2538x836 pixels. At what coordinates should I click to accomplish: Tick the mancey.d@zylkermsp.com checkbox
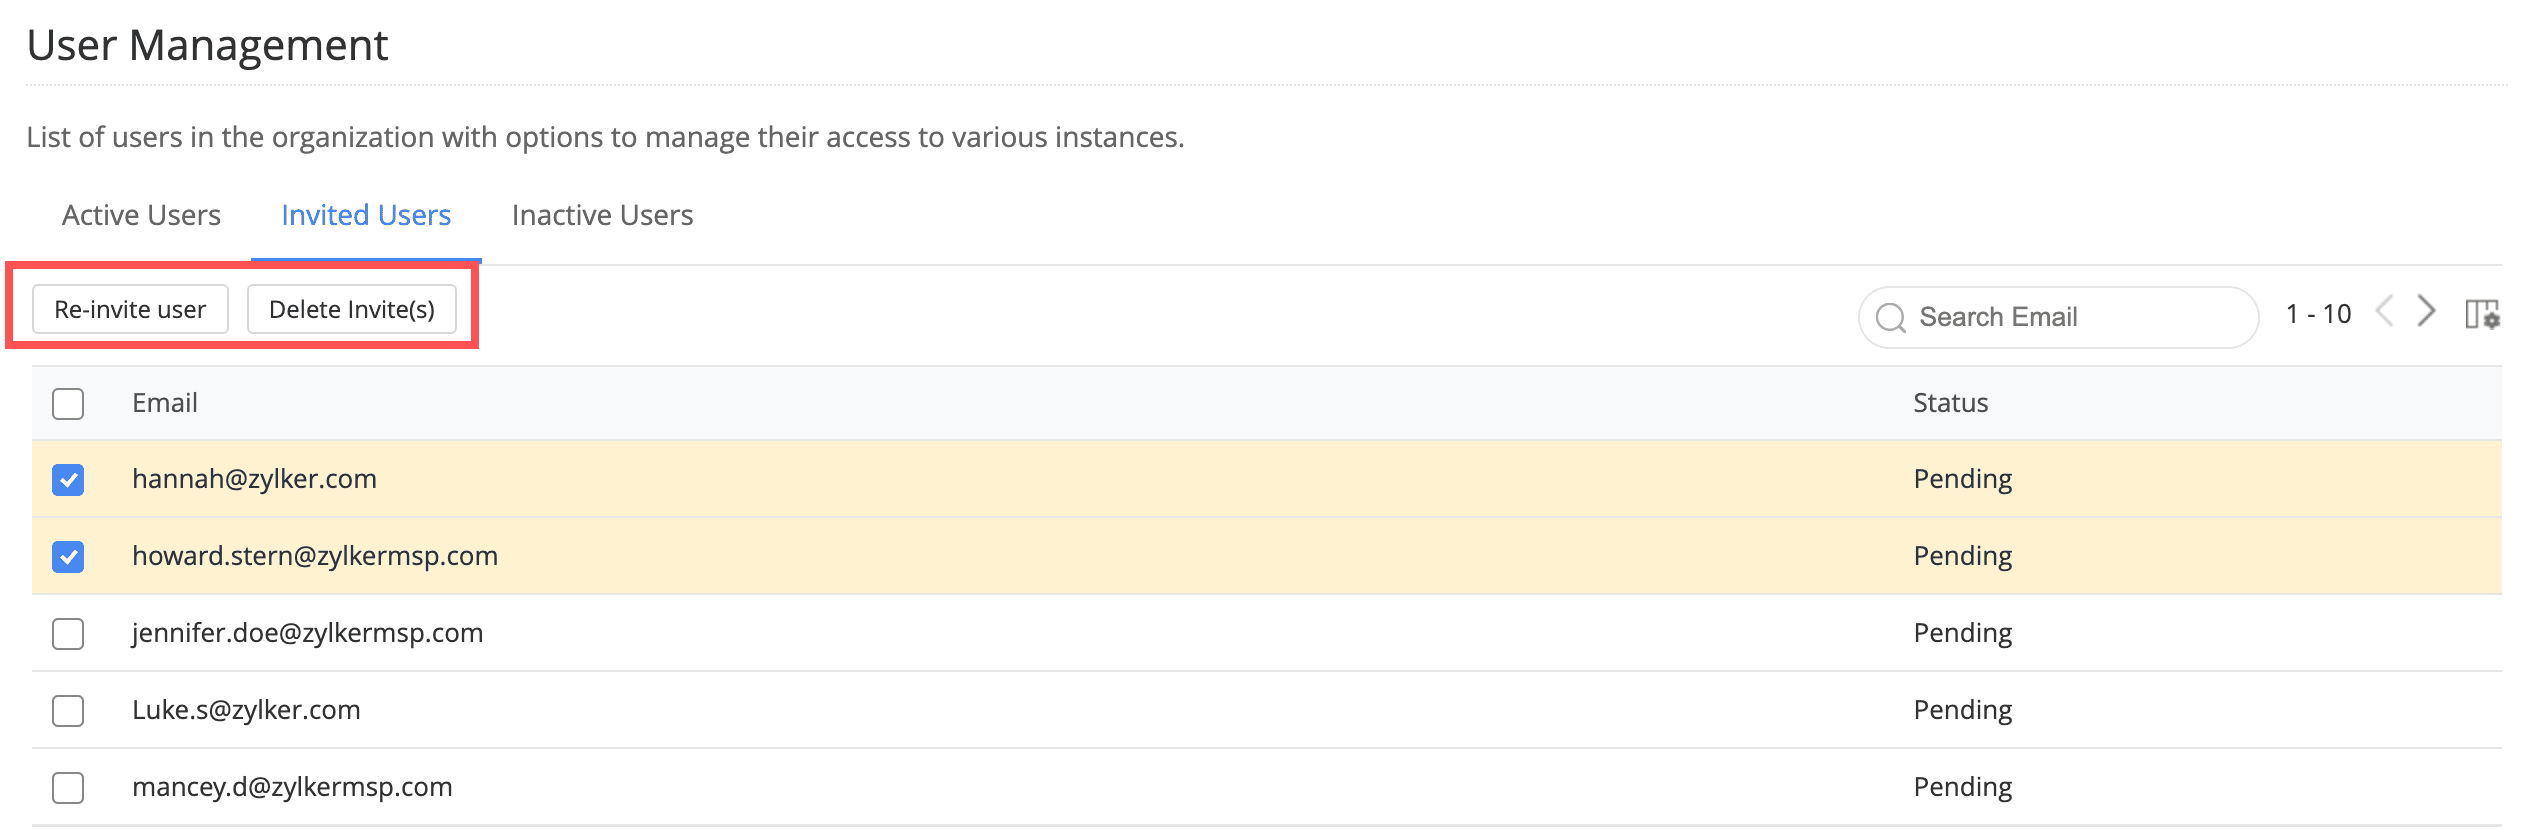(68, 788)
